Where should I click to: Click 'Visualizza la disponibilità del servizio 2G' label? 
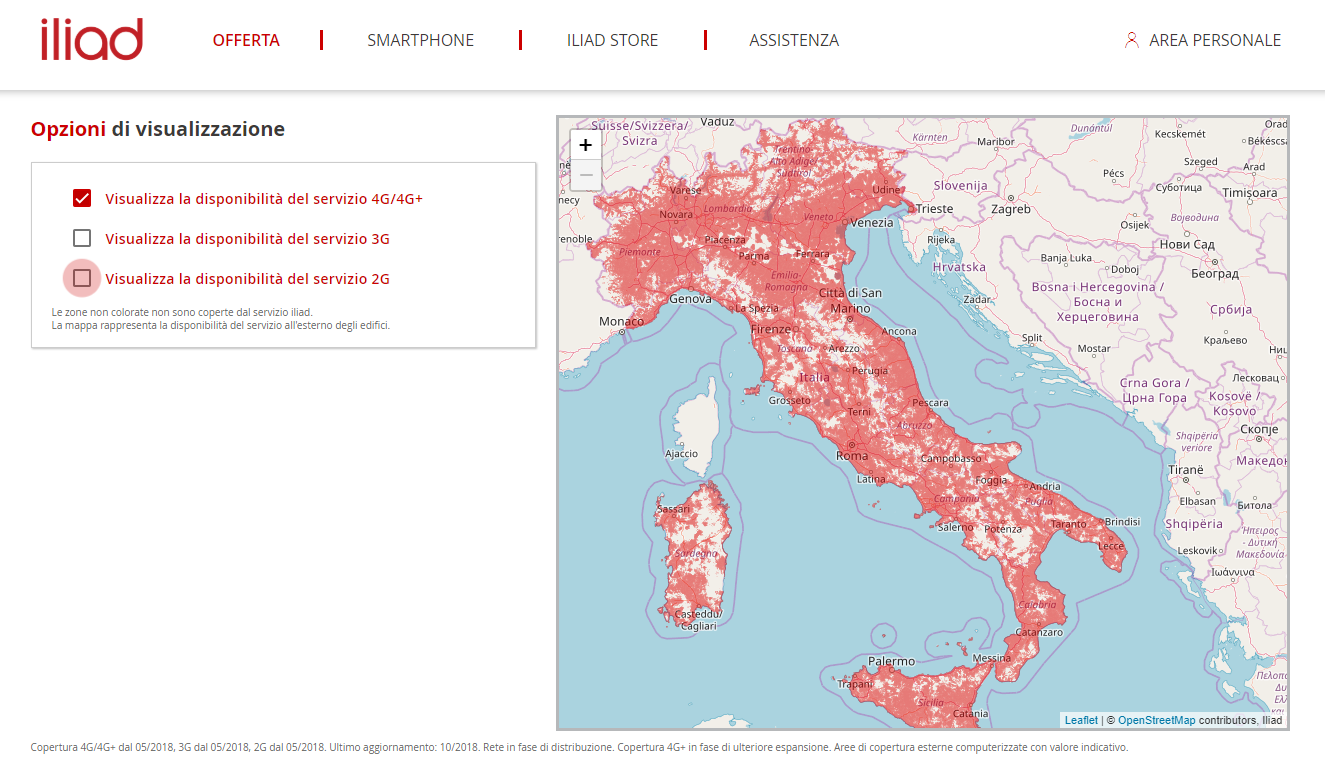click(247, 279)
